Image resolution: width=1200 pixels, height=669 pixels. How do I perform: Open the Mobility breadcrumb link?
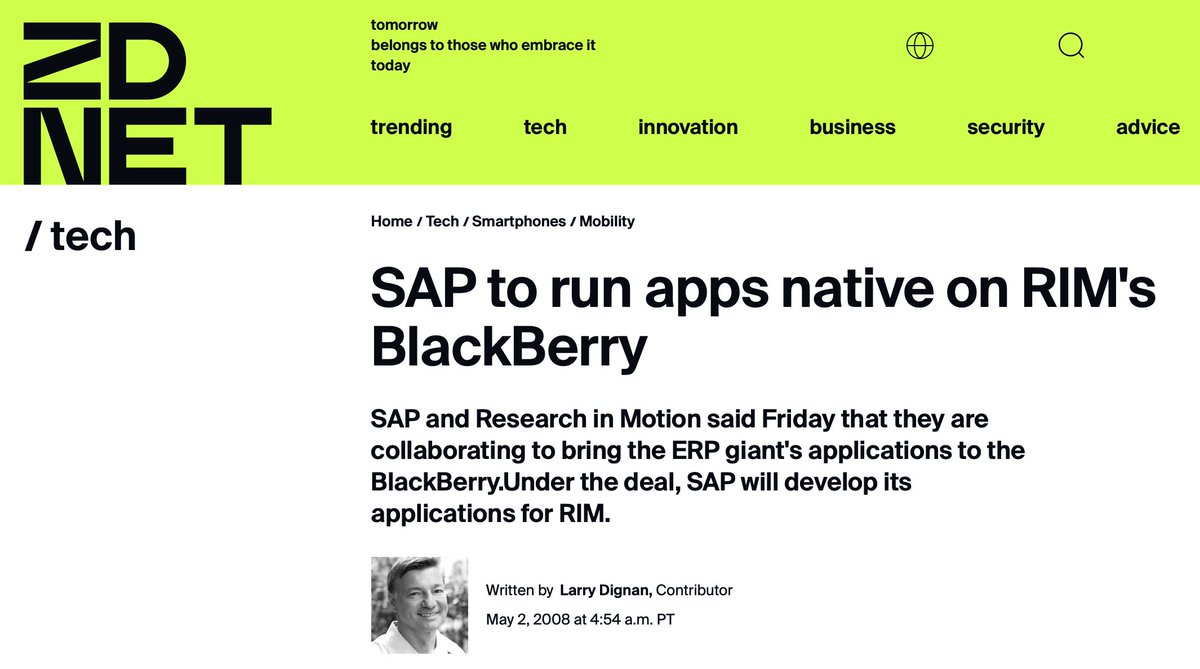(607, 221)
